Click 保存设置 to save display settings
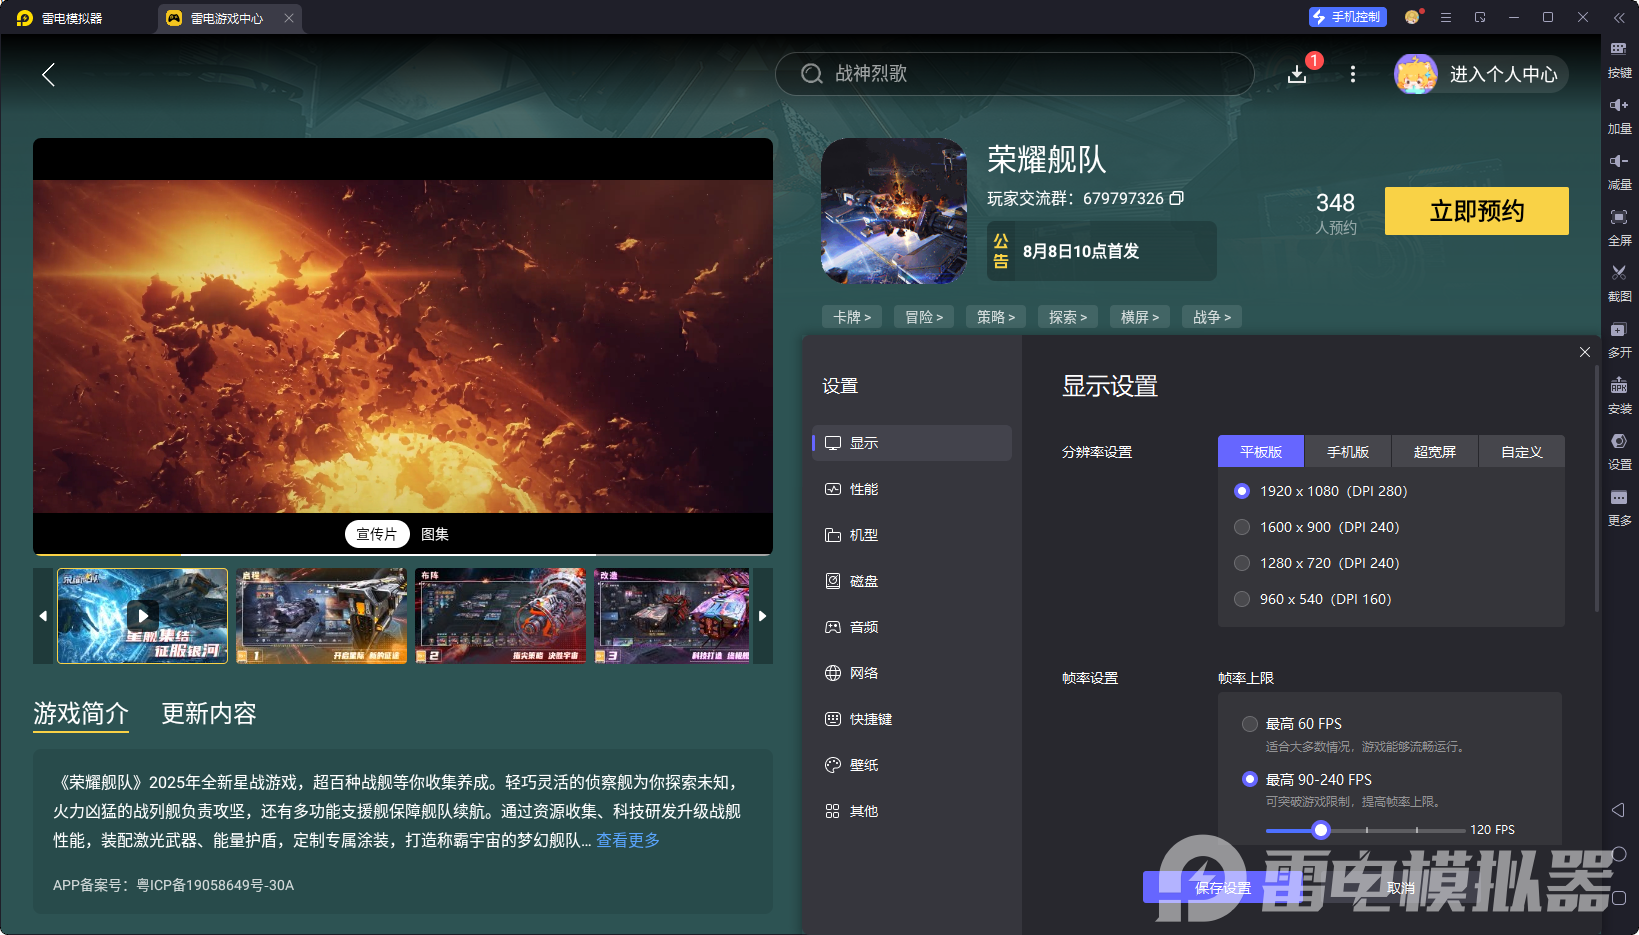The width and height of the screenshot is (1639, 935). (1222, 888)
